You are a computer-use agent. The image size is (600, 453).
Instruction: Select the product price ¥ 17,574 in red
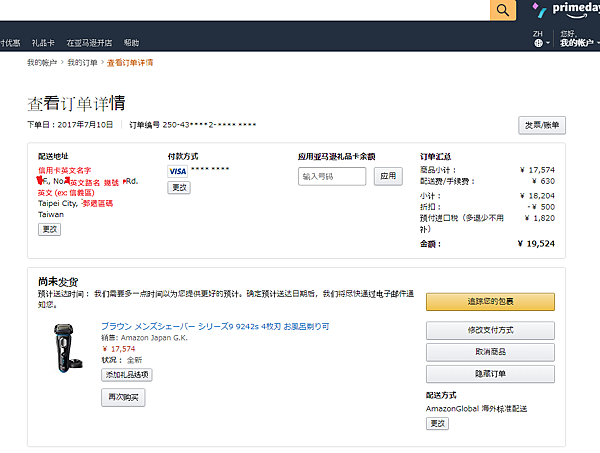pyautogui.click(x=119, y=349)
